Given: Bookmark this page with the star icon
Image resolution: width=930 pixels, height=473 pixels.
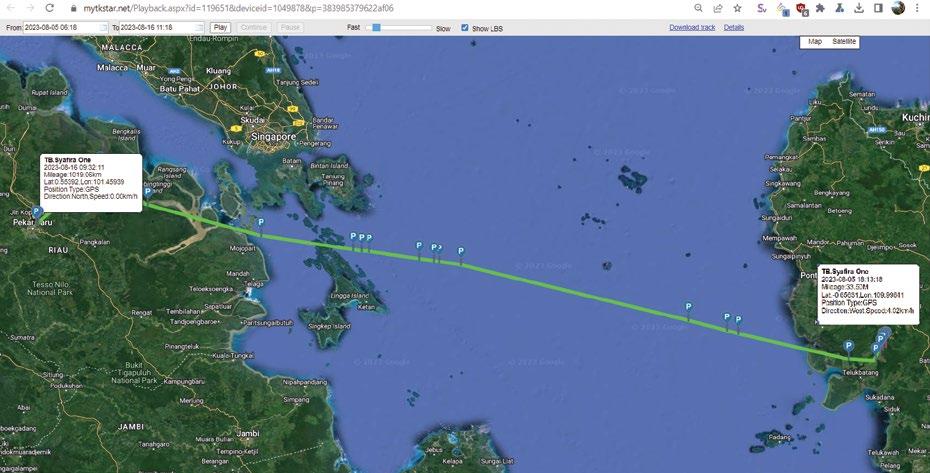Looking at the screenshot, I should point(737,8).
